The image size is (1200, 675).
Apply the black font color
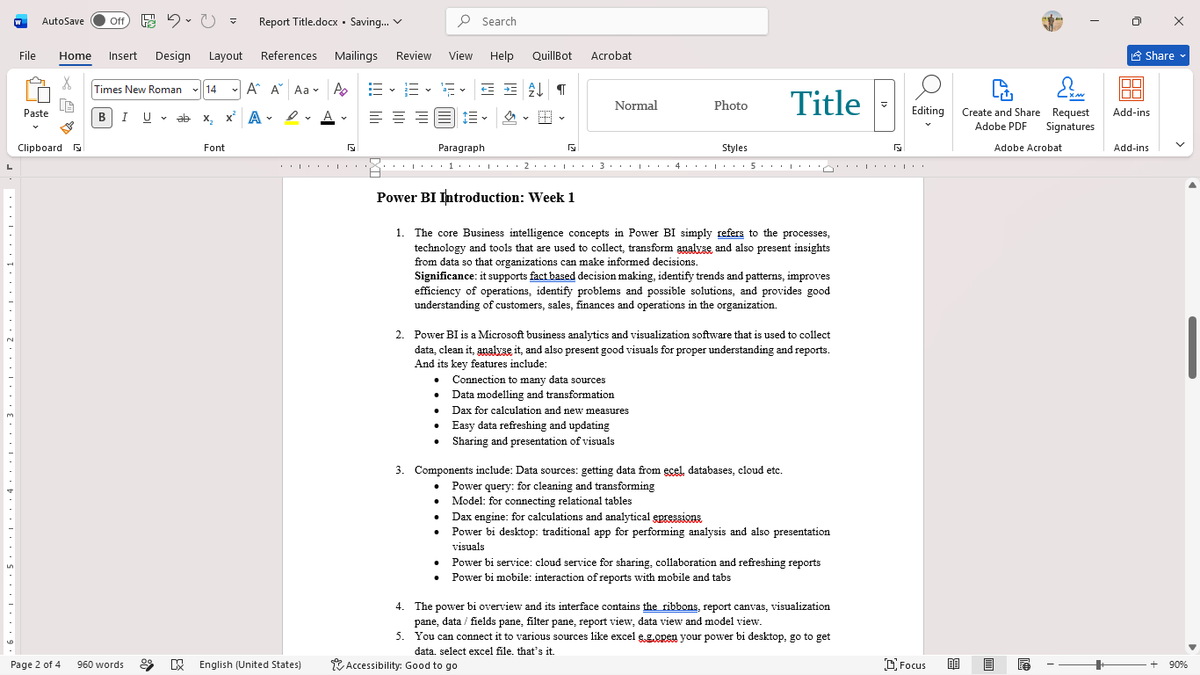[x=327, y=118]
